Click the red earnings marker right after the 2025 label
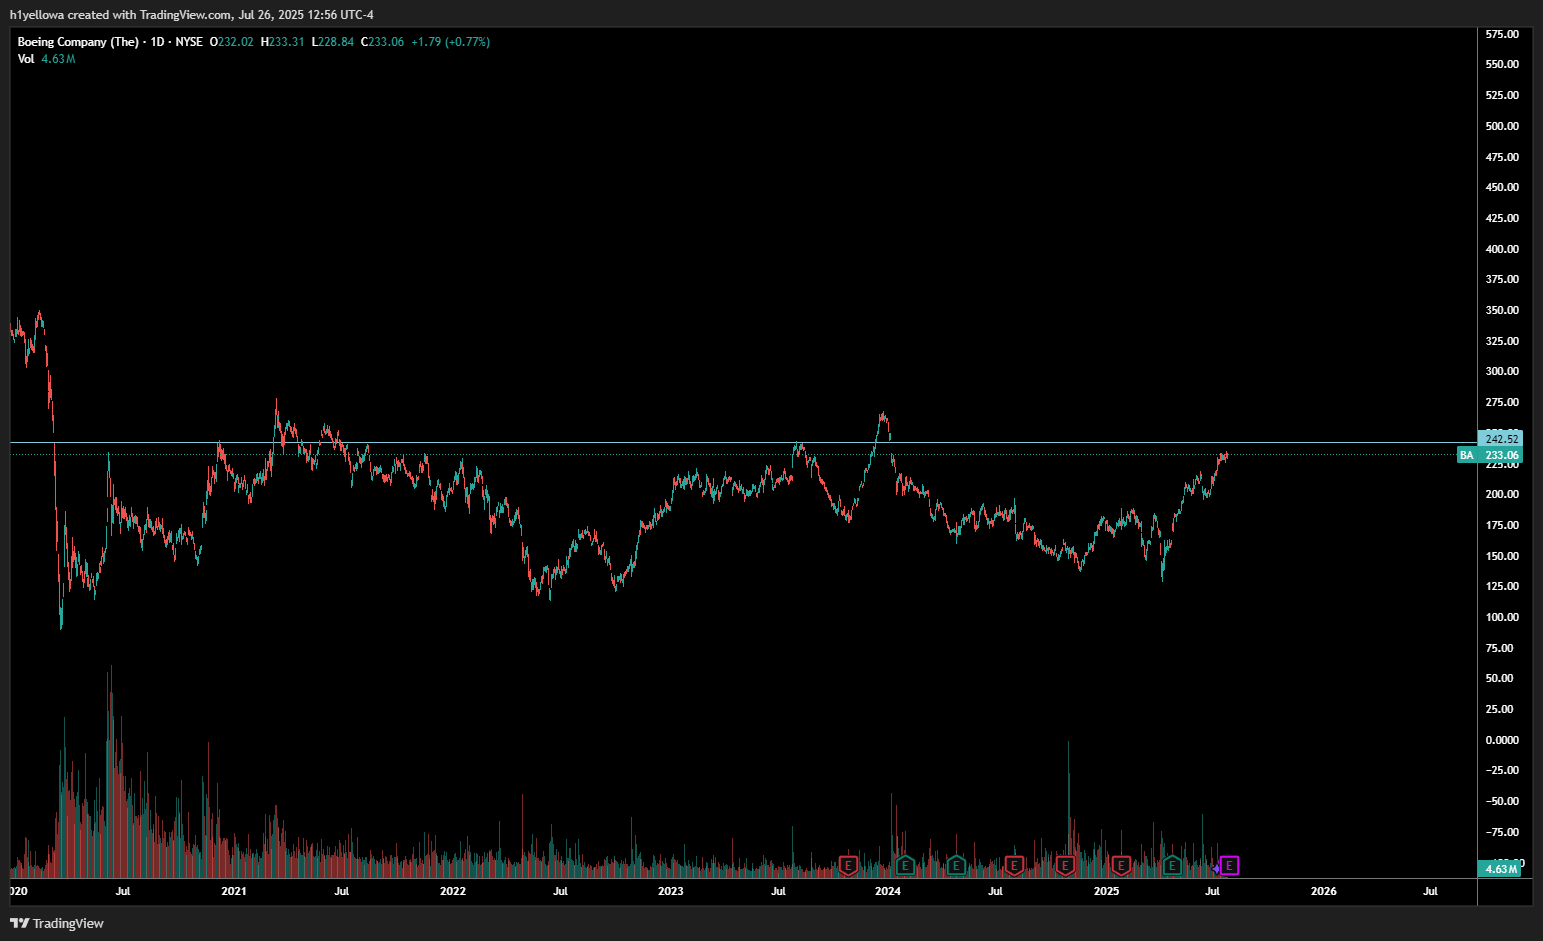1543x941 pixels. (x=1121, y=865)
